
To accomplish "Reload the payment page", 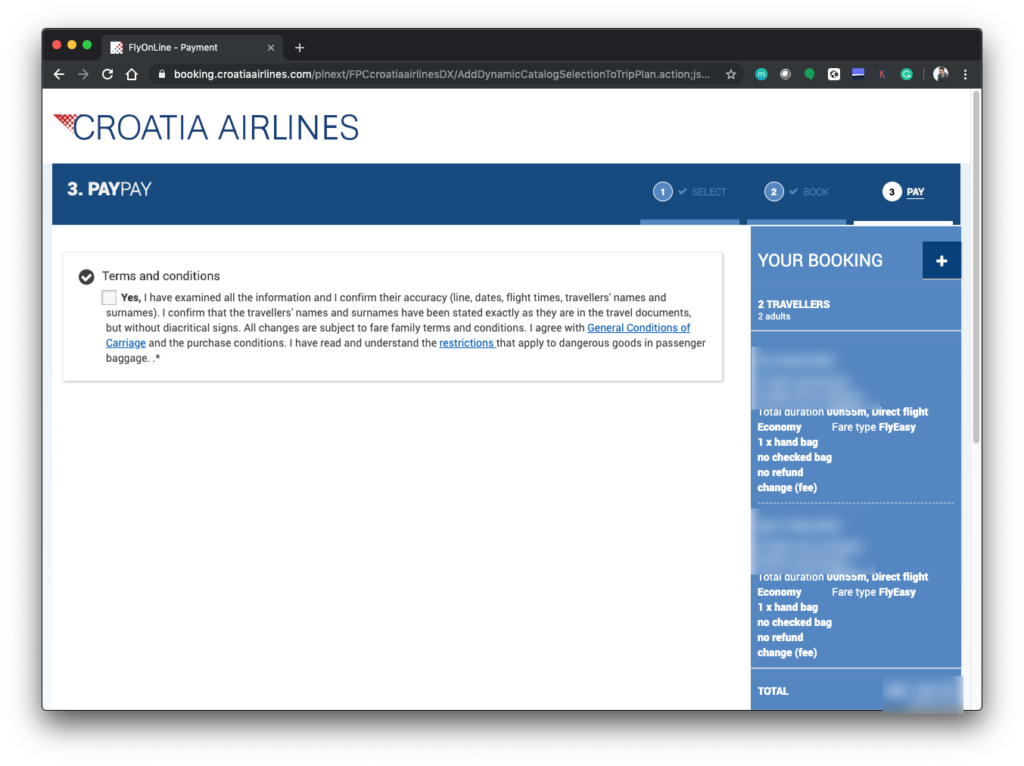I will [x=107, y=74].
